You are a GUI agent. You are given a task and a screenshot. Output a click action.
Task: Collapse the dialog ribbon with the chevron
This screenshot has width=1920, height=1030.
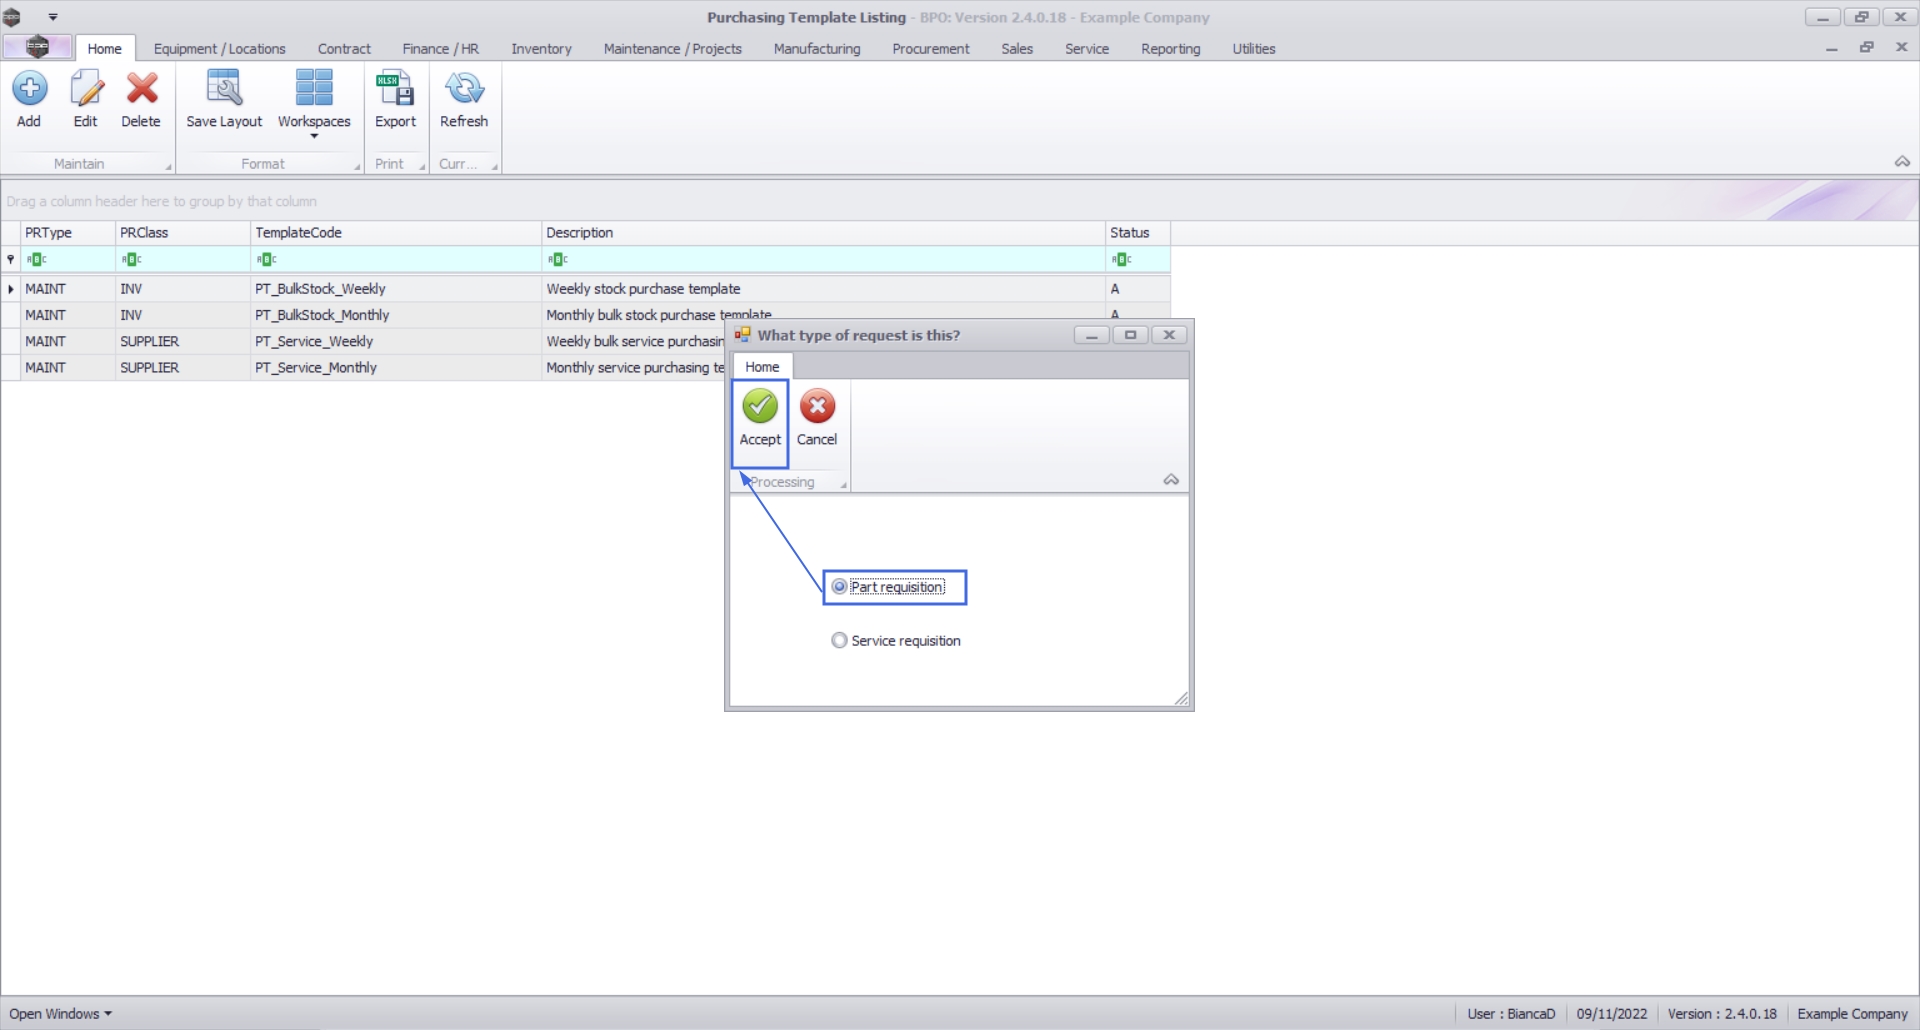(x=1171, y=480)
